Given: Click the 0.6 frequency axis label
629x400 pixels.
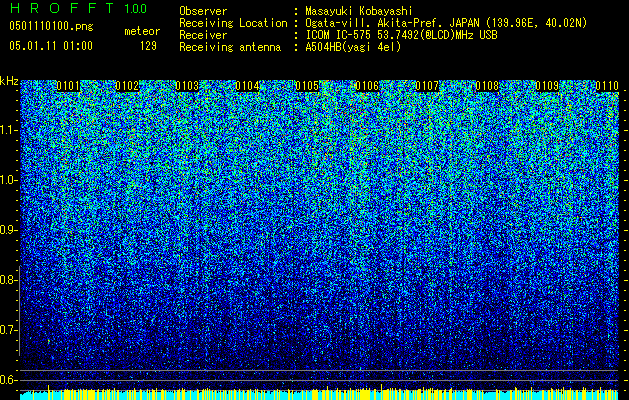Looking at the screenshot, I should tap(9, 380).
